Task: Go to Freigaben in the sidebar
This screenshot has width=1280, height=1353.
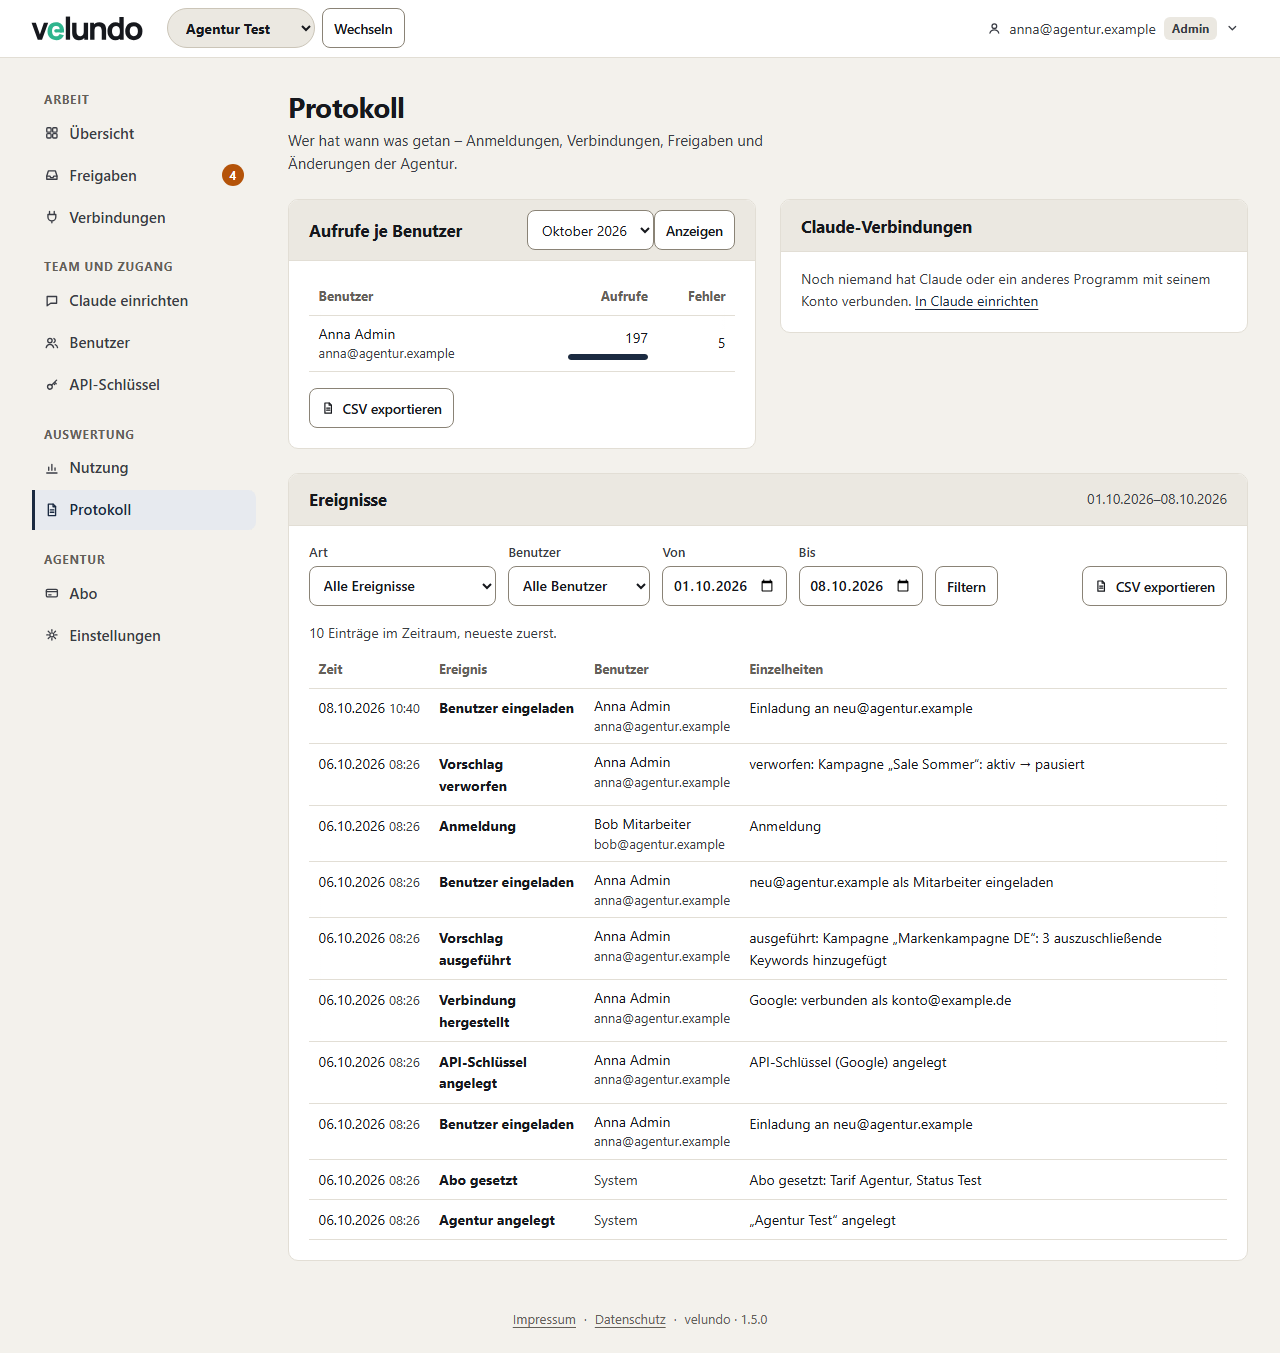Action: click(144, 175)
